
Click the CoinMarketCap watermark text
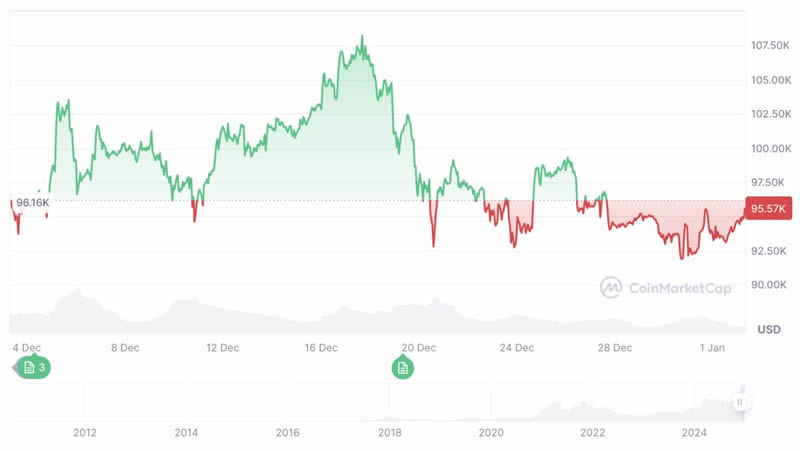pyautogui.click(x=679, y=288)
